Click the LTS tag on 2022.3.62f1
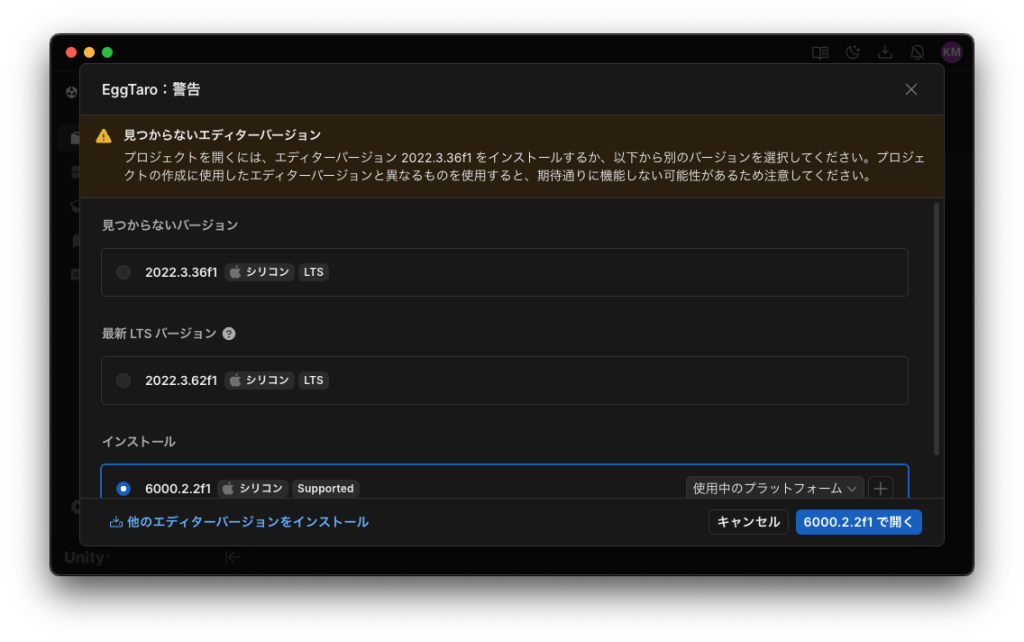Screen dimensions: 1024x642 coord(313,380)
